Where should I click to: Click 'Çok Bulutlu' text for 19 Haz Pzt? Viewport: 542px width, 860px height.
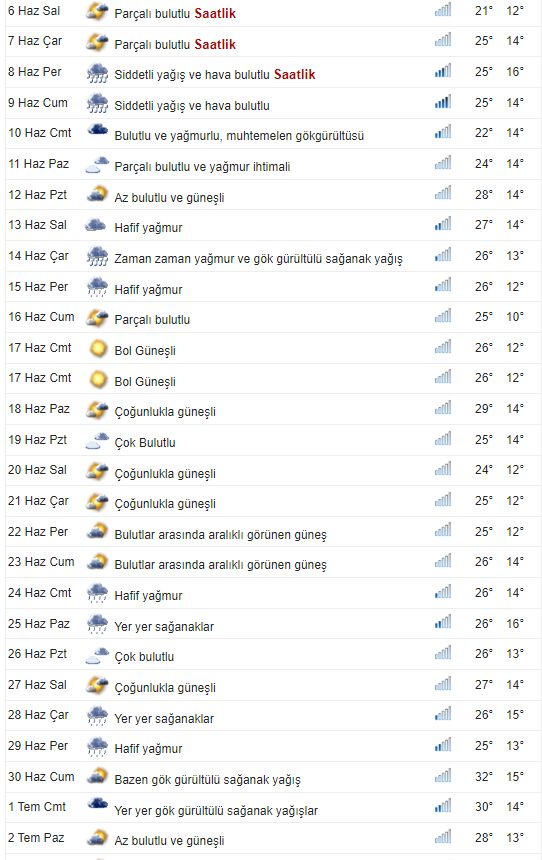tap(145, 443)
